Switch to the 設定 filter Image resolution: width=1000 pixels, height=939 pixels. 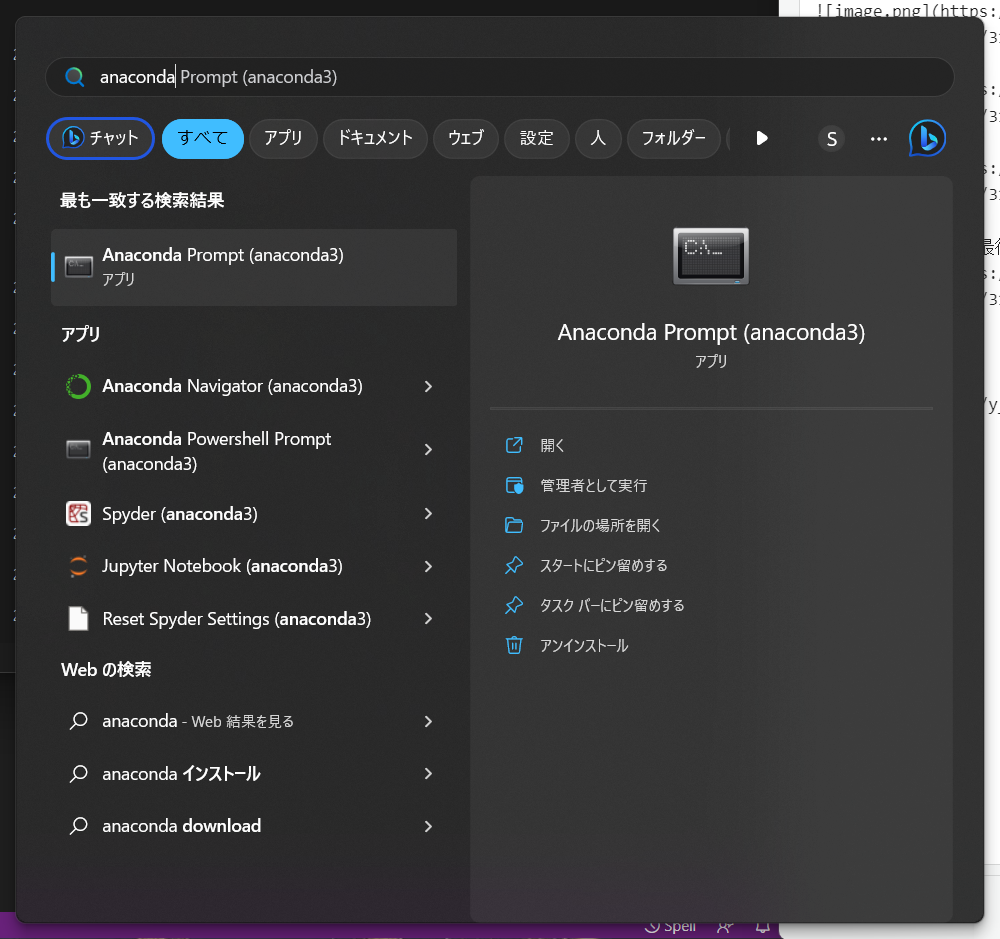tap(536, 138)
